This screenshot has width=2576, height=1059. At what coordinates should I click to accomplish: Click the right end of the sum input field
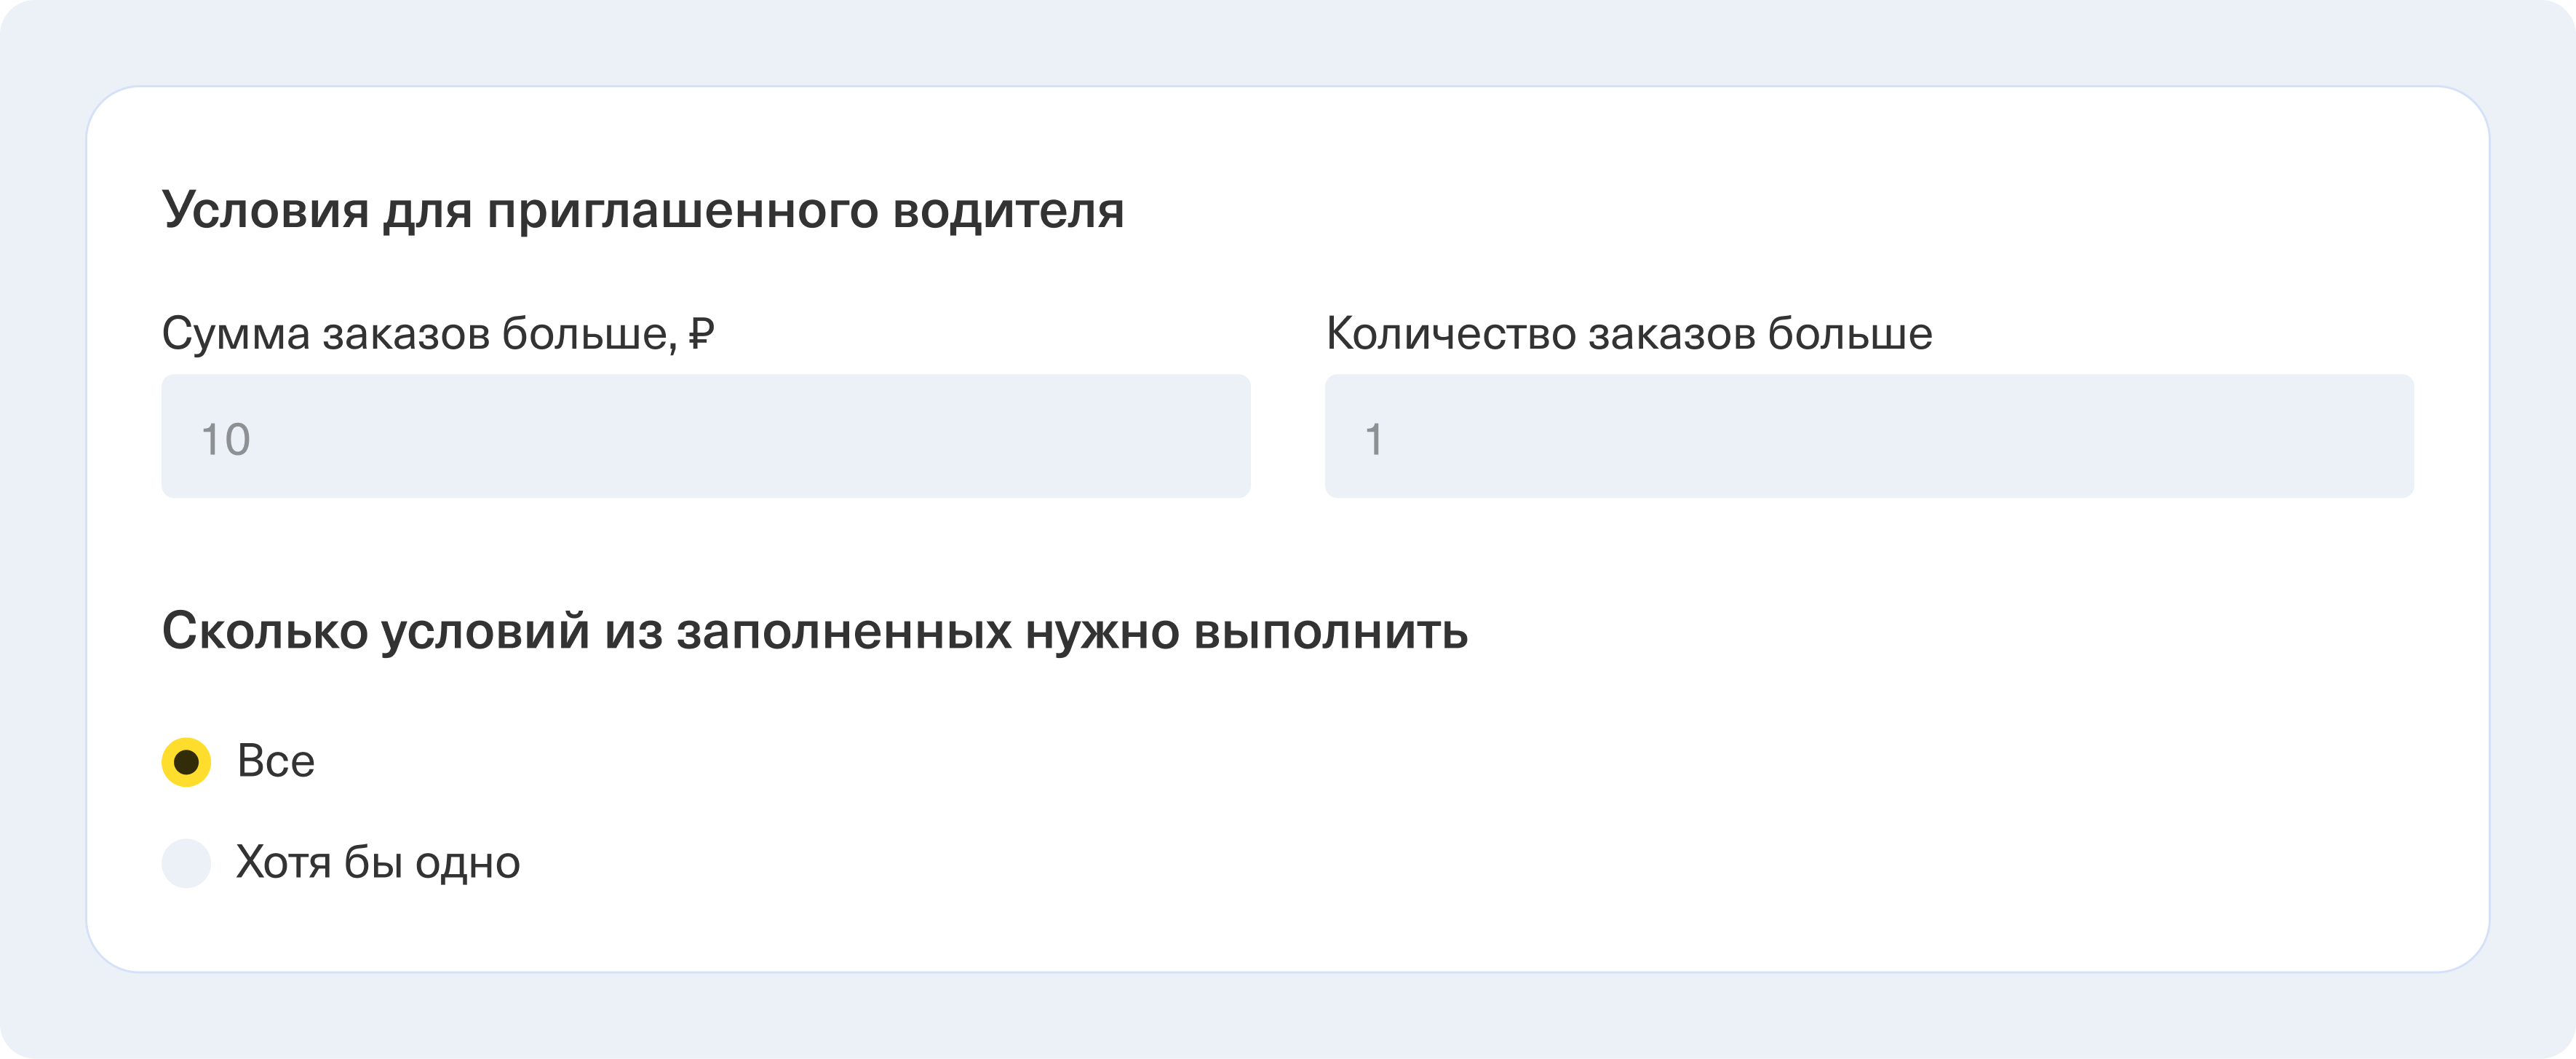click(x=1200, y=436)
